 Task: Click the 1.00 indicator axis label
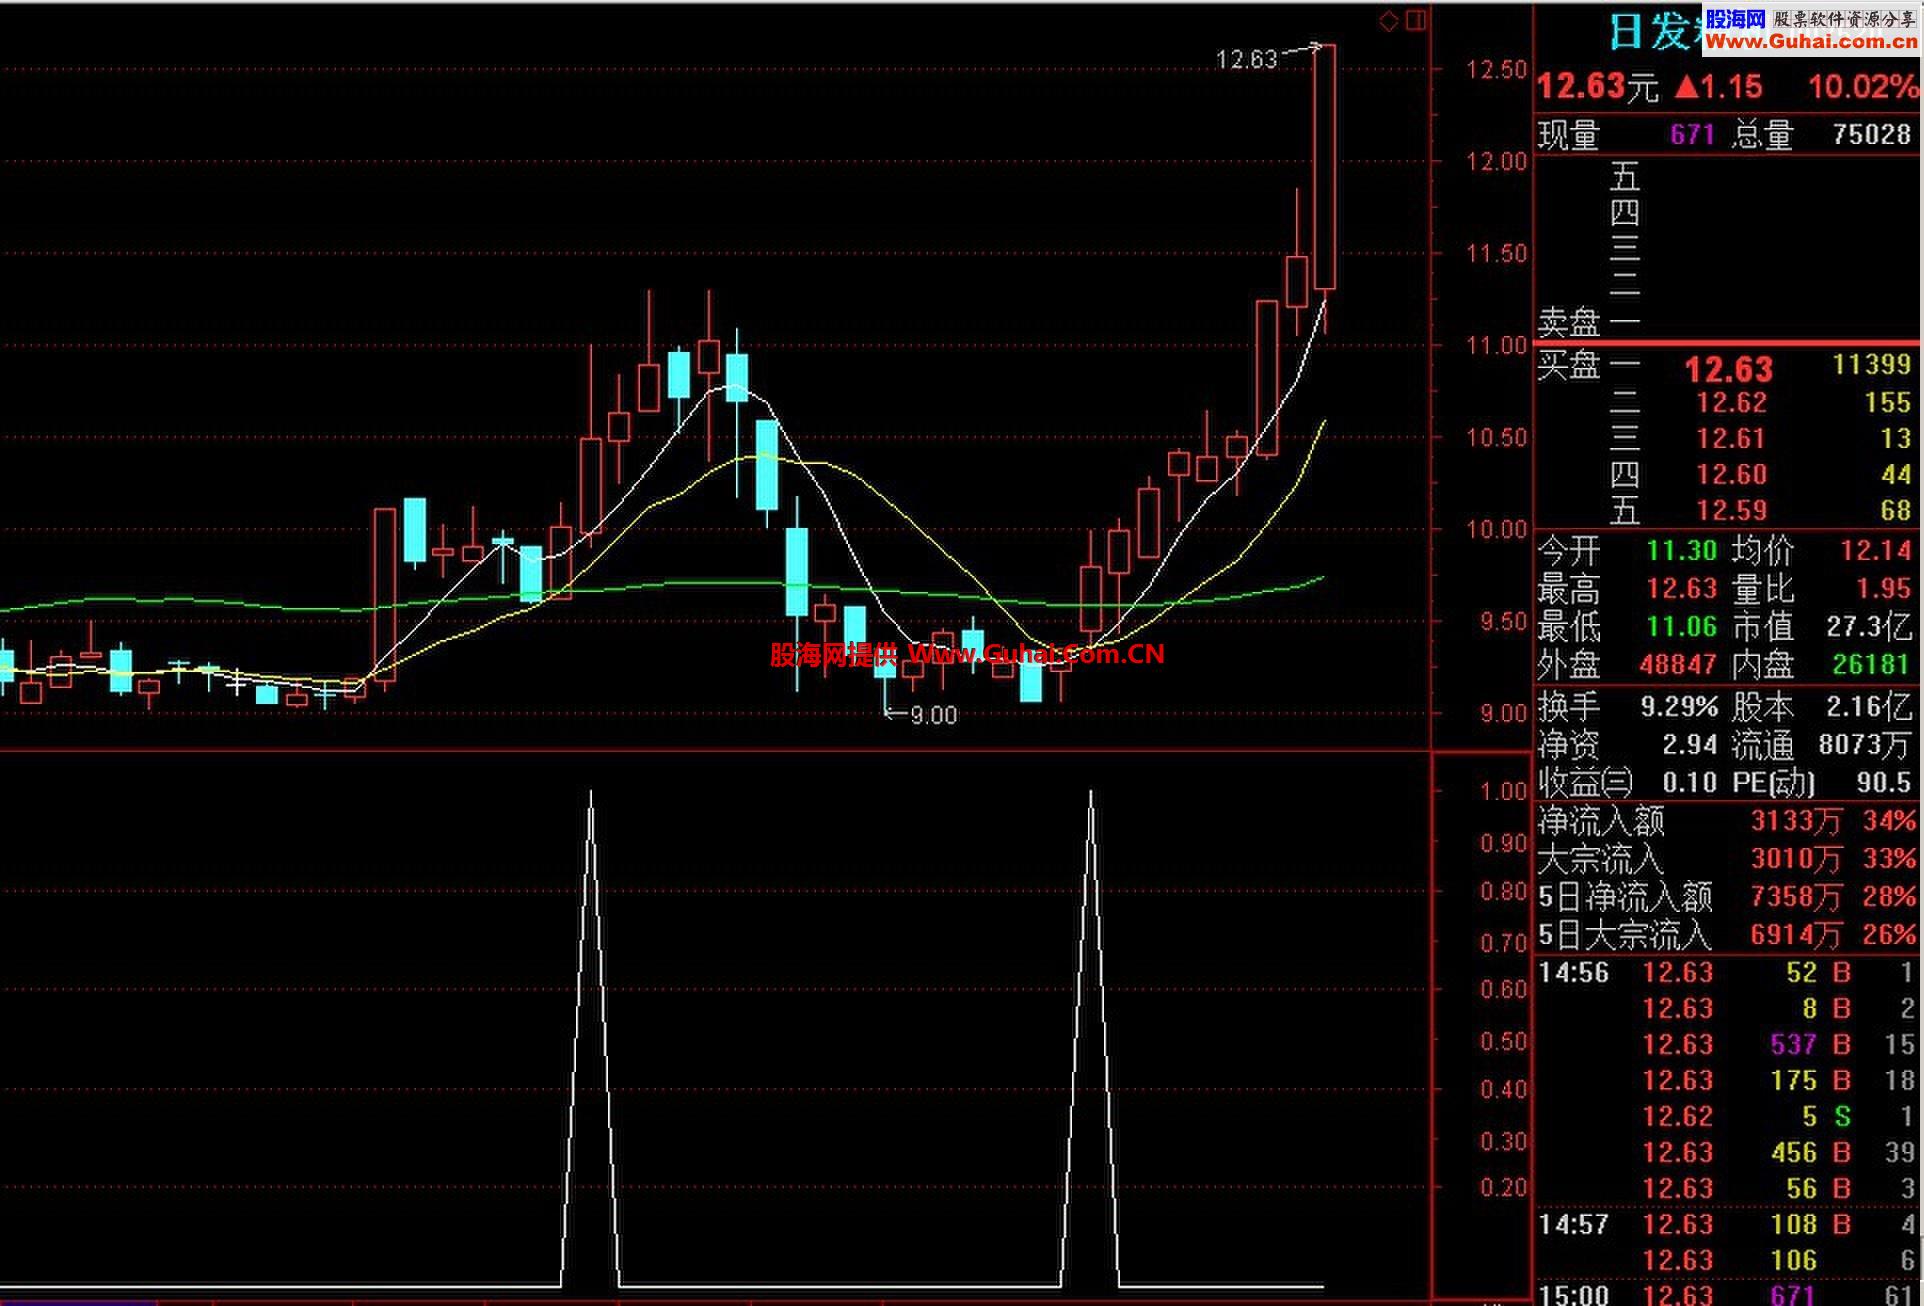pos(1503,792)
